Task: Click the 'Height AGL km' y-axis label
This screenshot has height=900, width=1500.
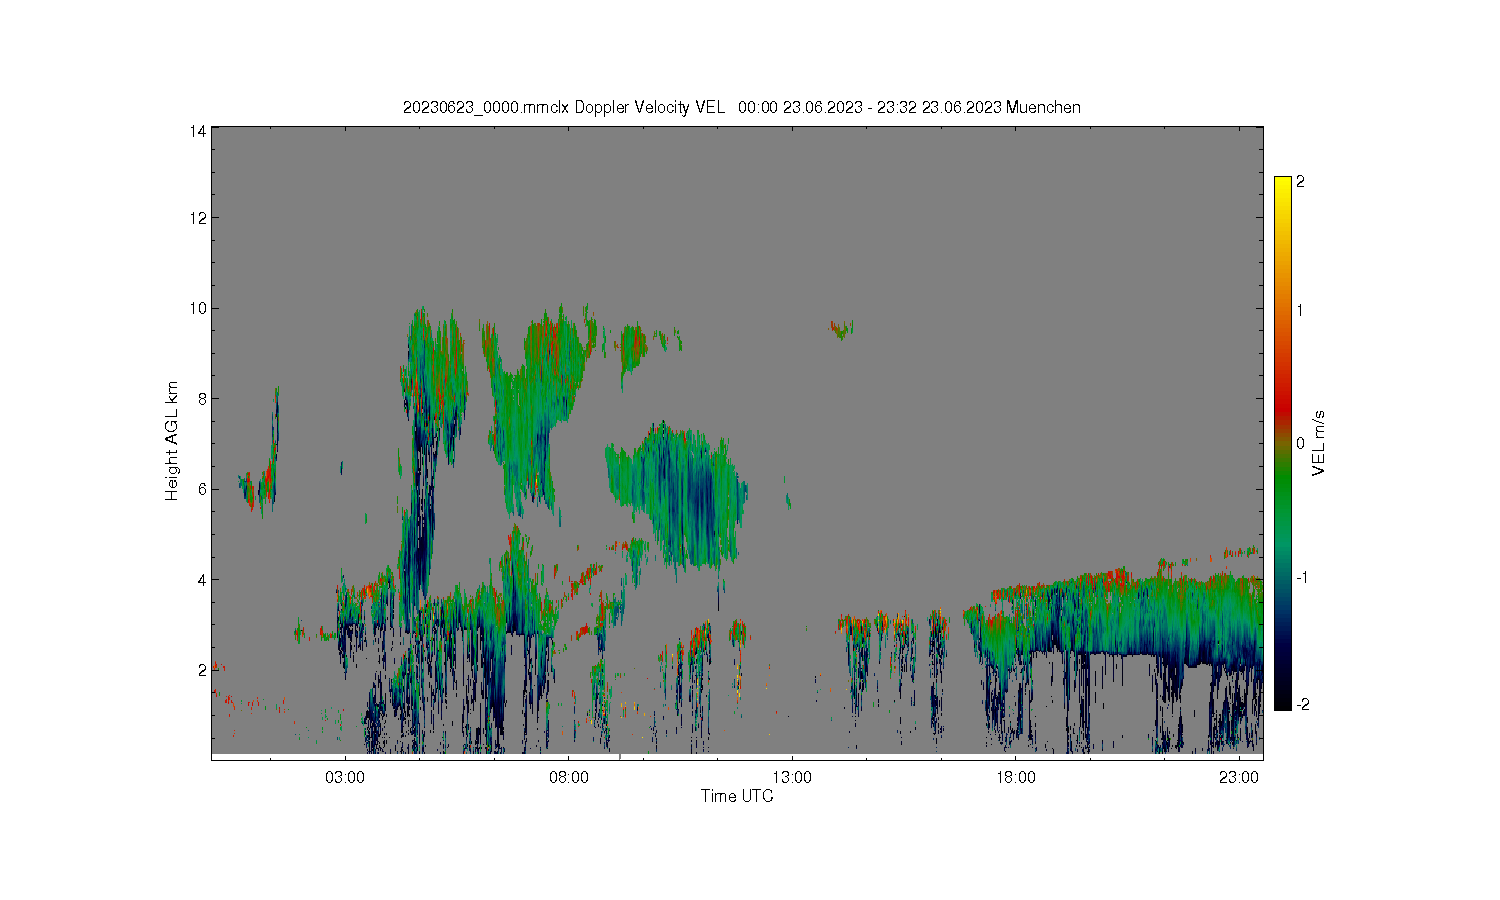Action: coord(171,441)
